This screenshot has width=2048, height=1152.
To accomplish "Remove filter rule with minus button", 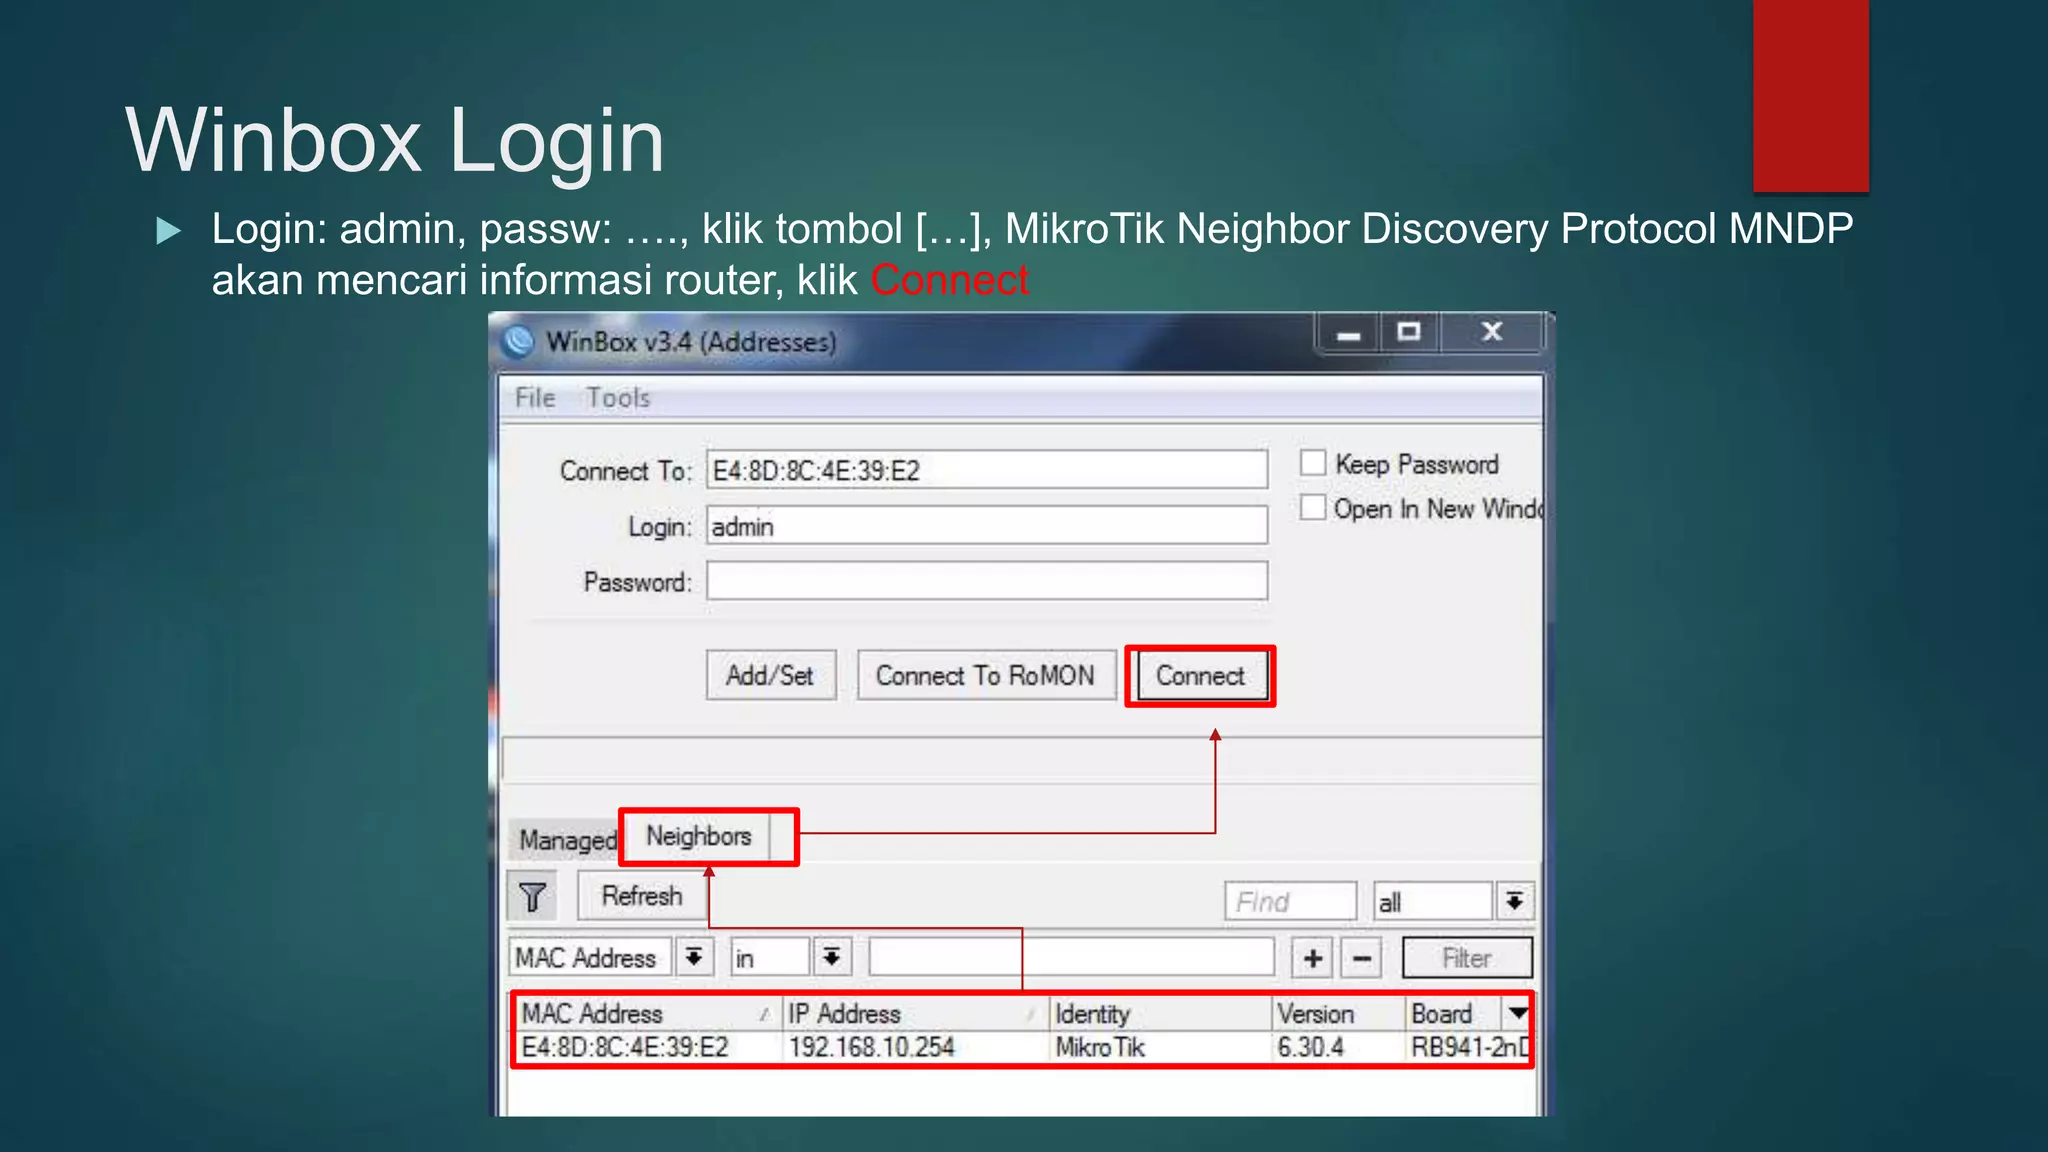I will tap(1361, 958).
